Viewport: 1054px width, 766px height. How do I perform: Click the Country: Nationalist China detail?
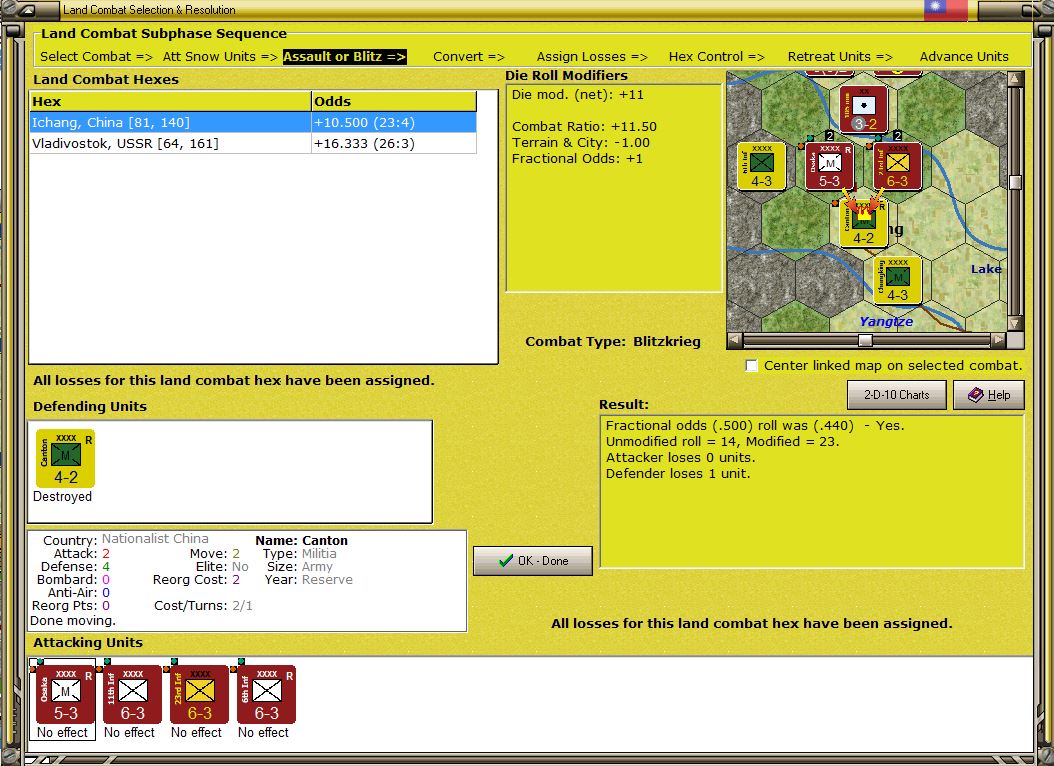point(126,540)
